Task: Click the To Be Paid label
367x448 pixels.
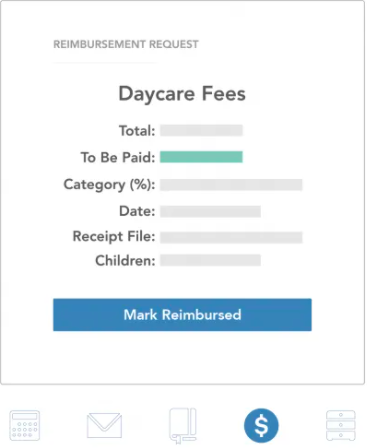Action: pyautogui.click(x=118, y=157)
